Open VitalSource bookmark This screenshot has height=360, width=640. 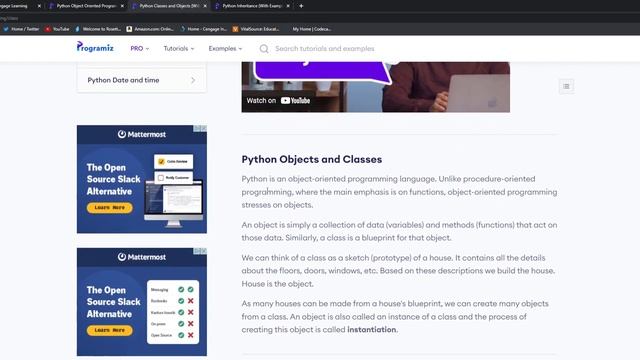click(x=256, y=29)
